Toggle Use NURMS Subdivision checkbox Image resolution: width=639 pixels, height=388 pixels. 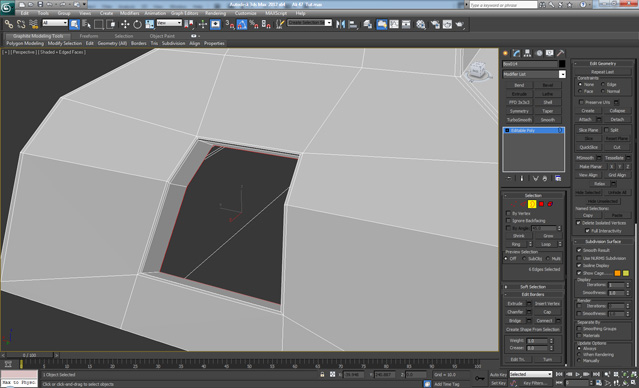[579, 258]
